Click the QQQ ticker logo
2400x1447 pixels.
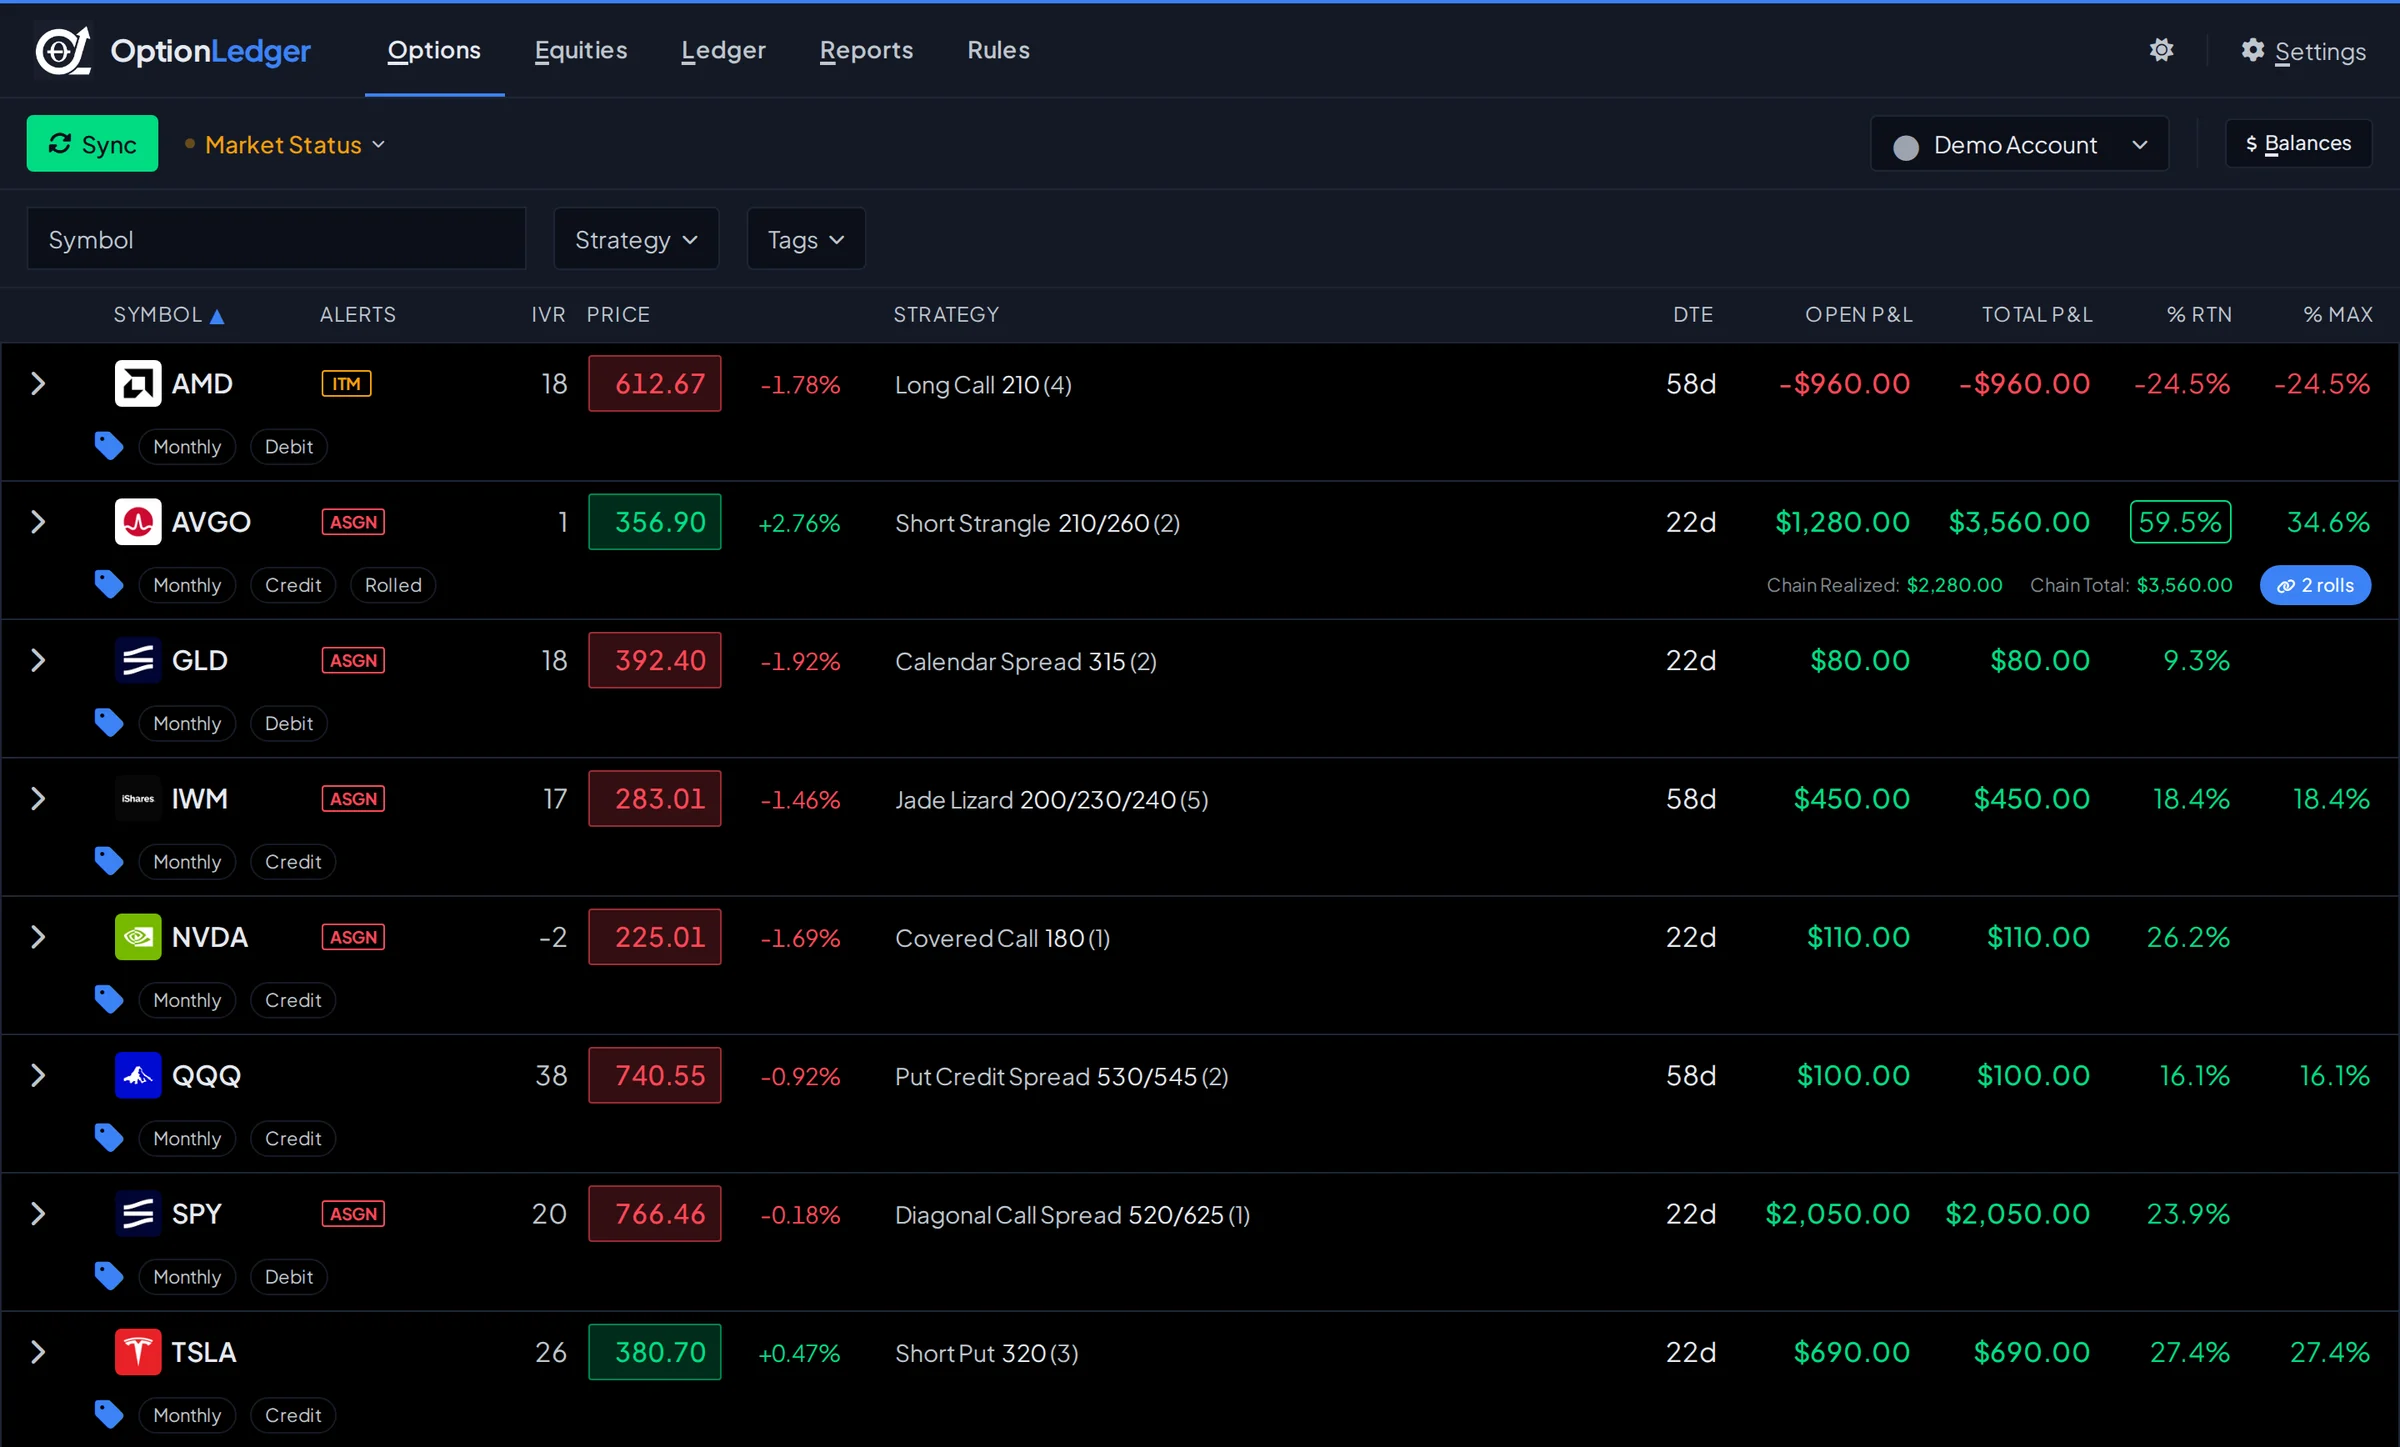pos(138,1075)
